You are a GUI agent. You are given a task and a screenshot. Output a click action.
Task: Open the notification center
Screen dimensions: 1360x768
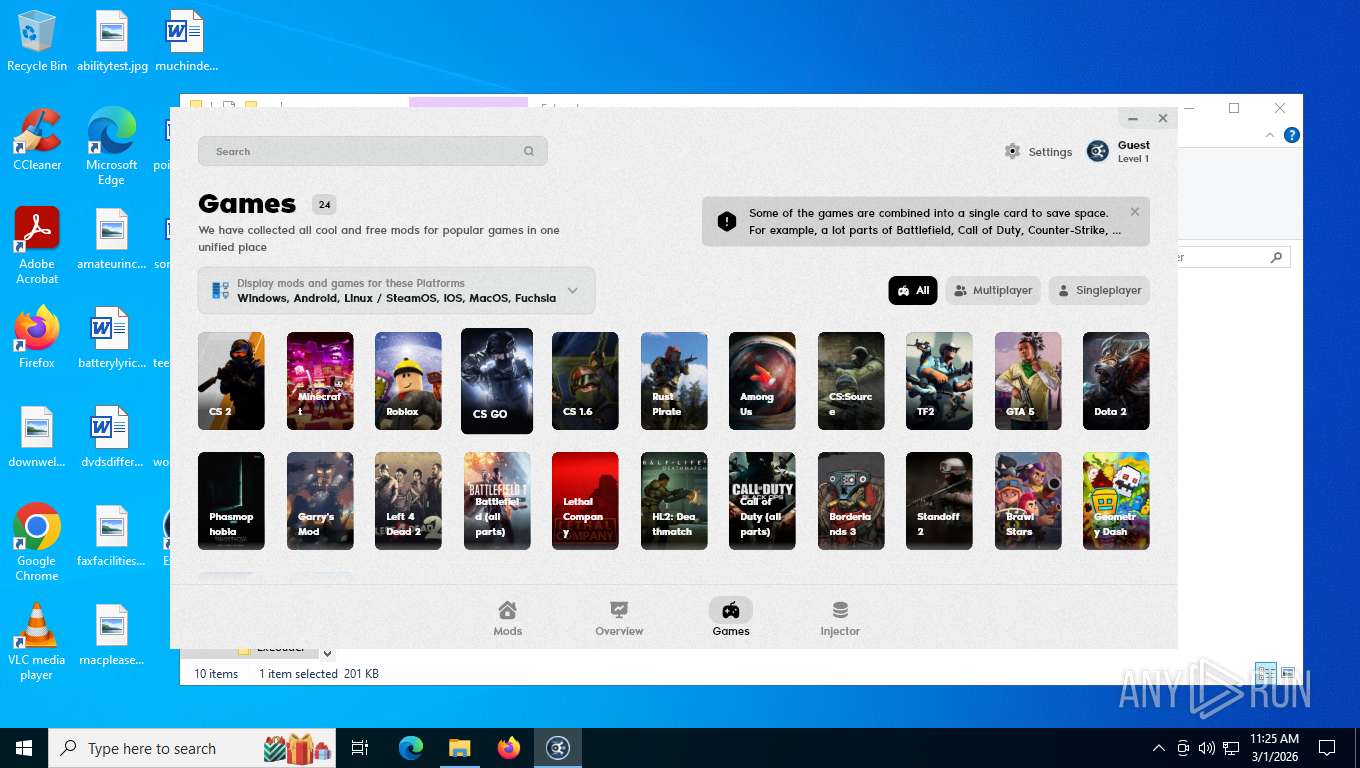click(1327, 748)
